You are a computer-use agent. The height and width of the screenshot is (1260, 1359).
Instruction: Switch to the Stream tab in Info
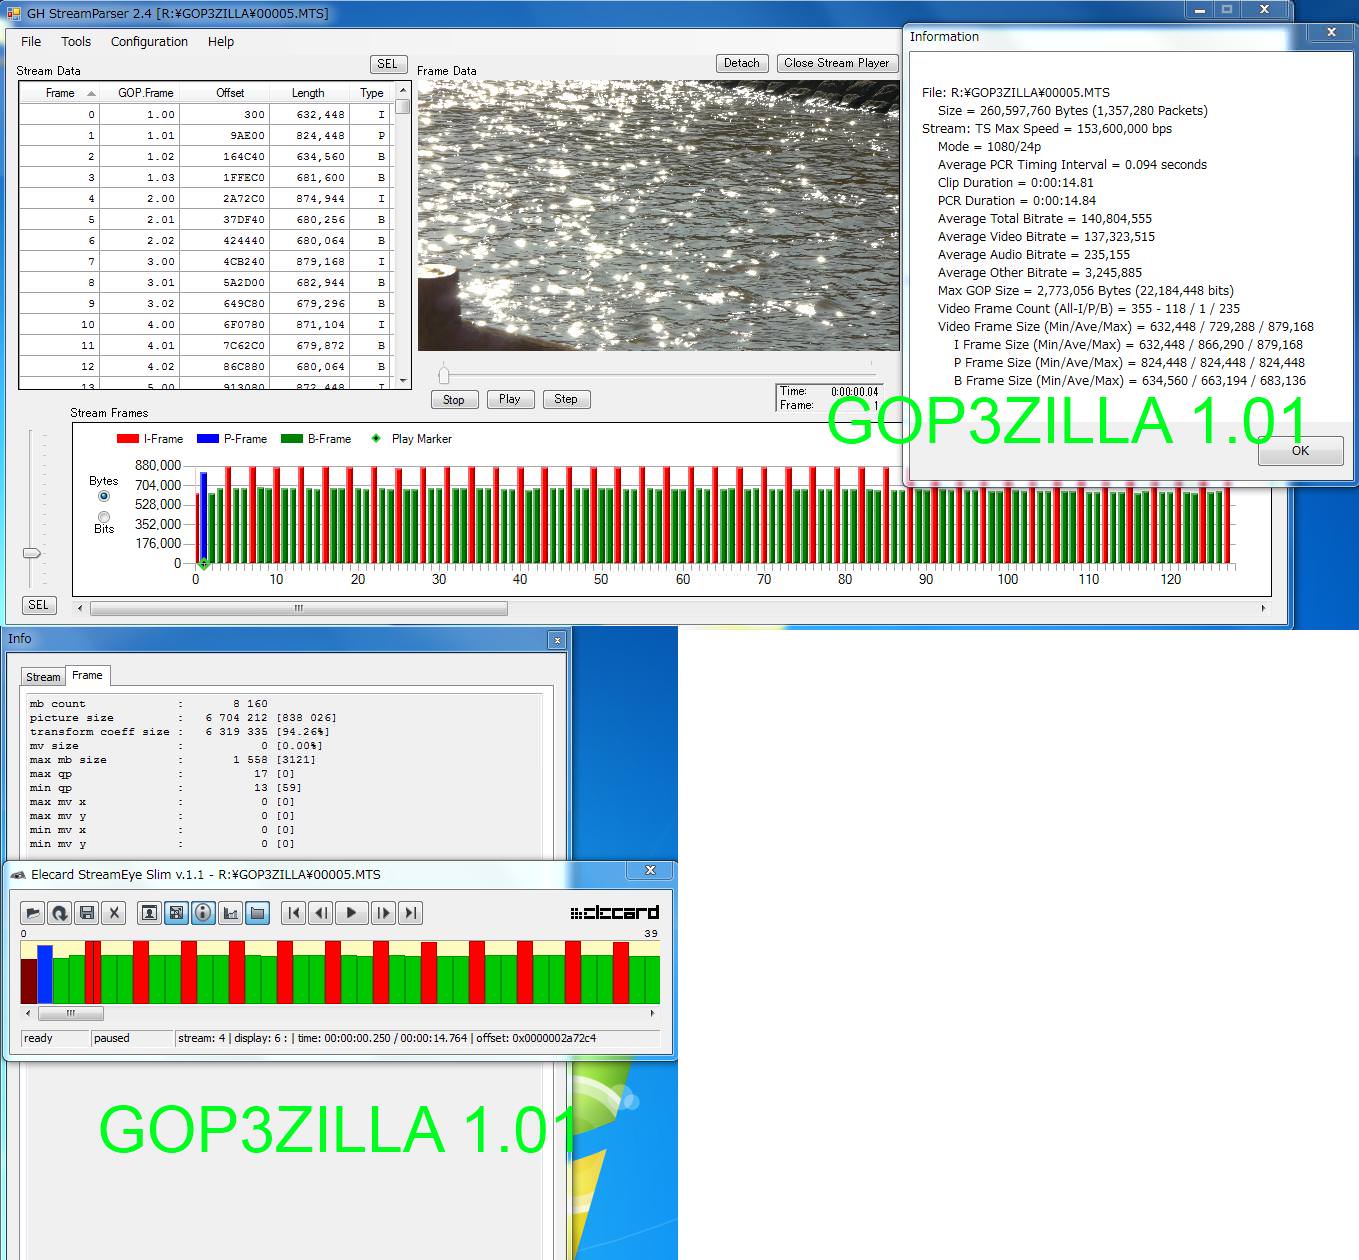43,677
